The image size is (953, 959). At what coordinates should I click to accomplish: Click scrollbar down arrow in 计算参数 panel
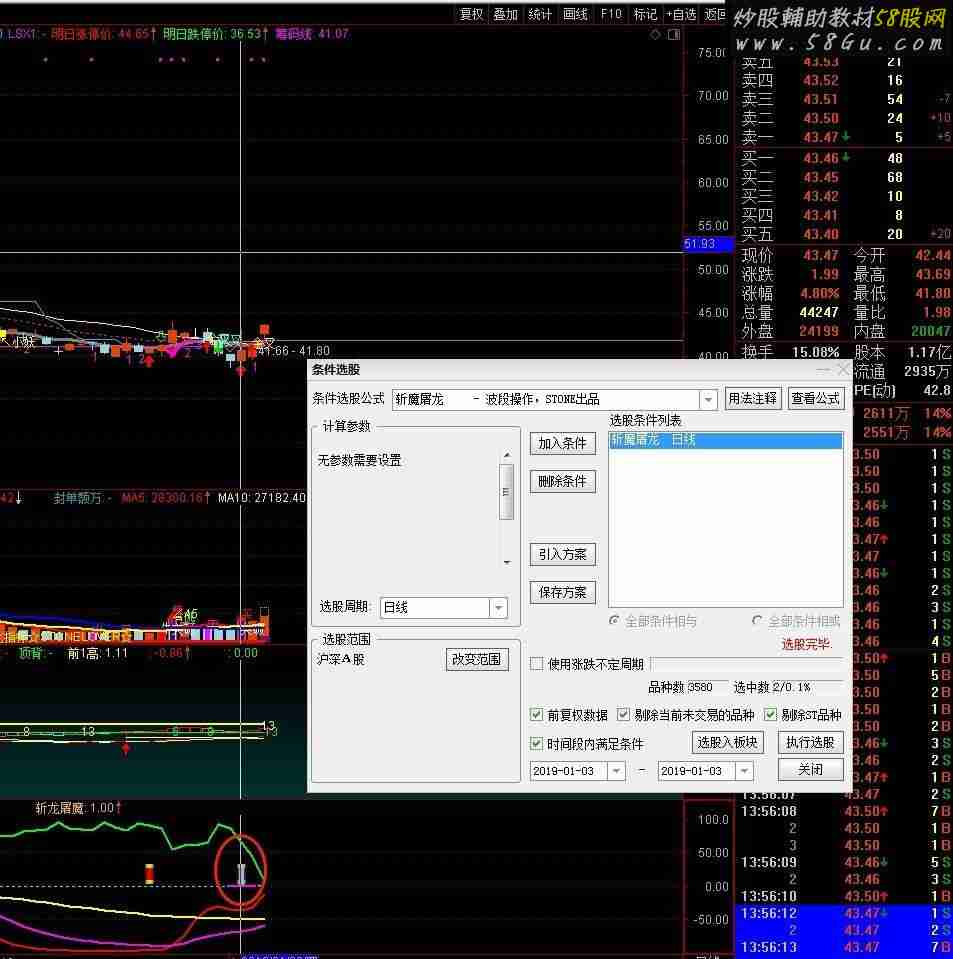[x=506, y=562]
